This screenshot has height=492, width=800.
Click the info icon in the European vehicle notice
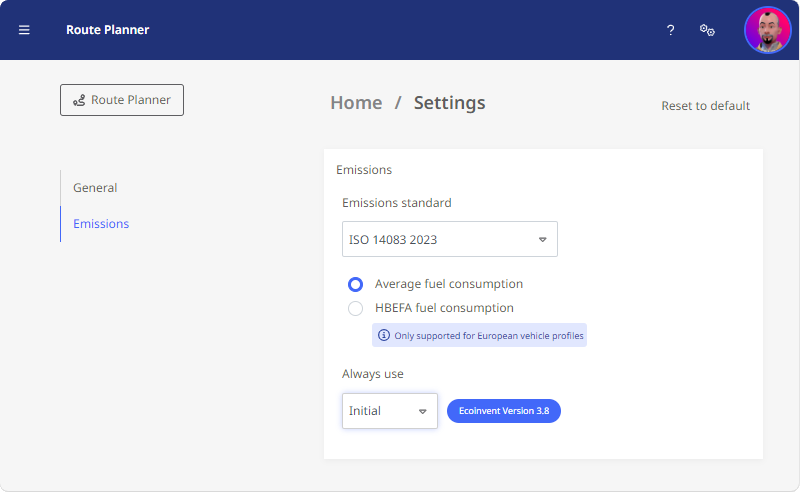click(x=384, y=335)
